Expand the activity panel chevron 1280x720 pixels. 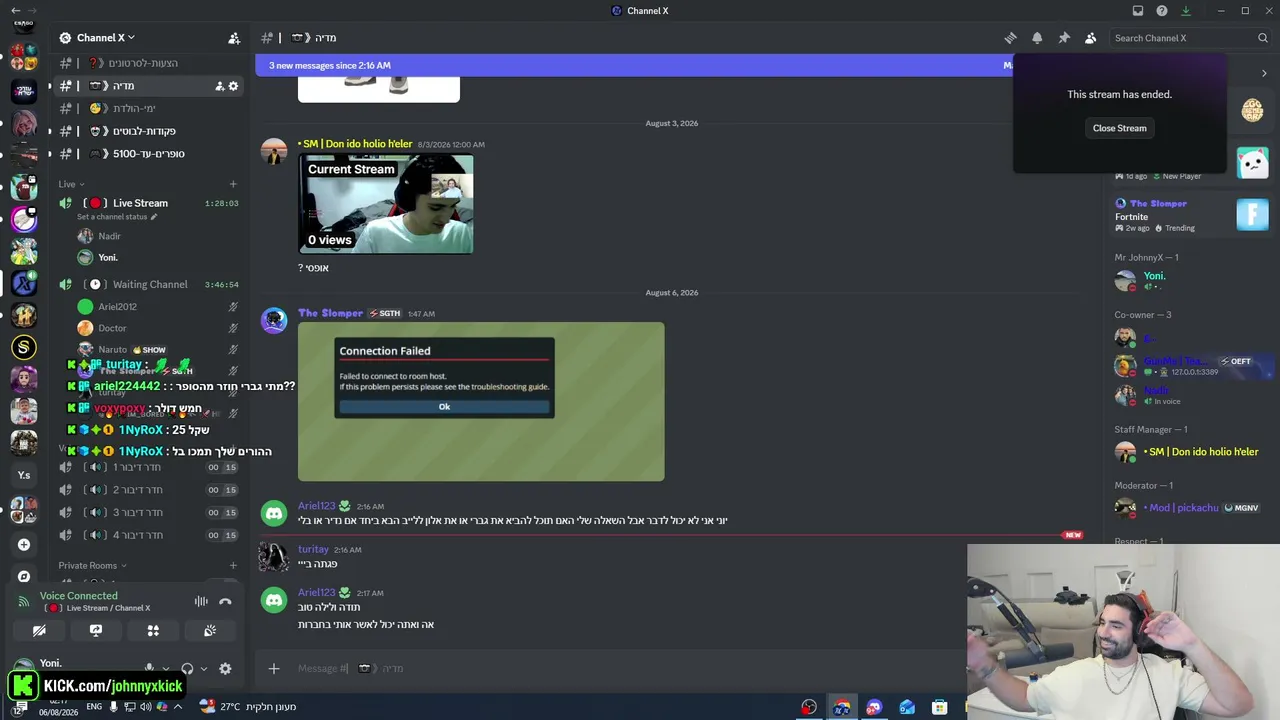click(x=1264, y=73)
